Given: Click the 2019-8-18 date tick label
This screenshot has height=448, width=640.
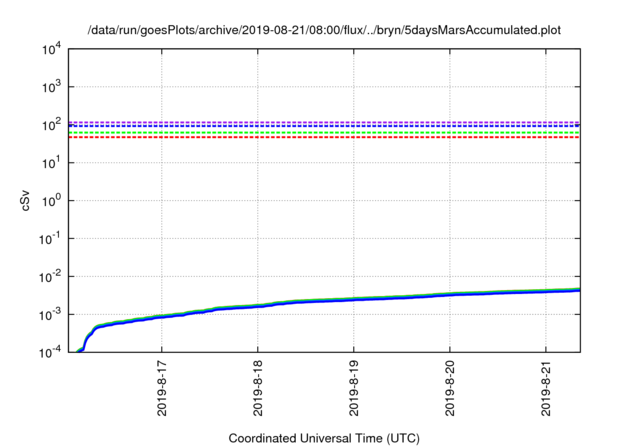Looking at the screenshot, I should coord(258,388).
